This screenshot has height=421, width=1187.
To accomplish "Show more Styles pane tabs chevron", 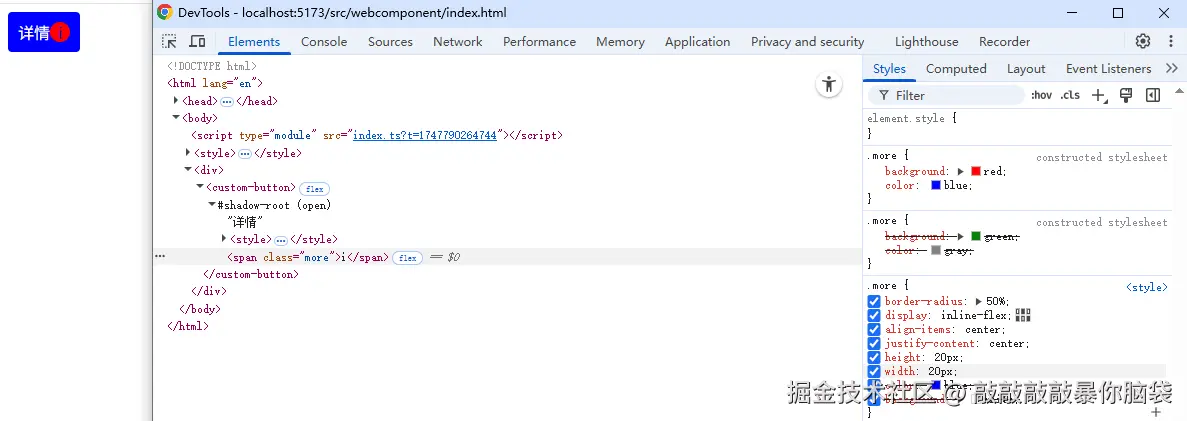I will click(x=1172, y=68).
